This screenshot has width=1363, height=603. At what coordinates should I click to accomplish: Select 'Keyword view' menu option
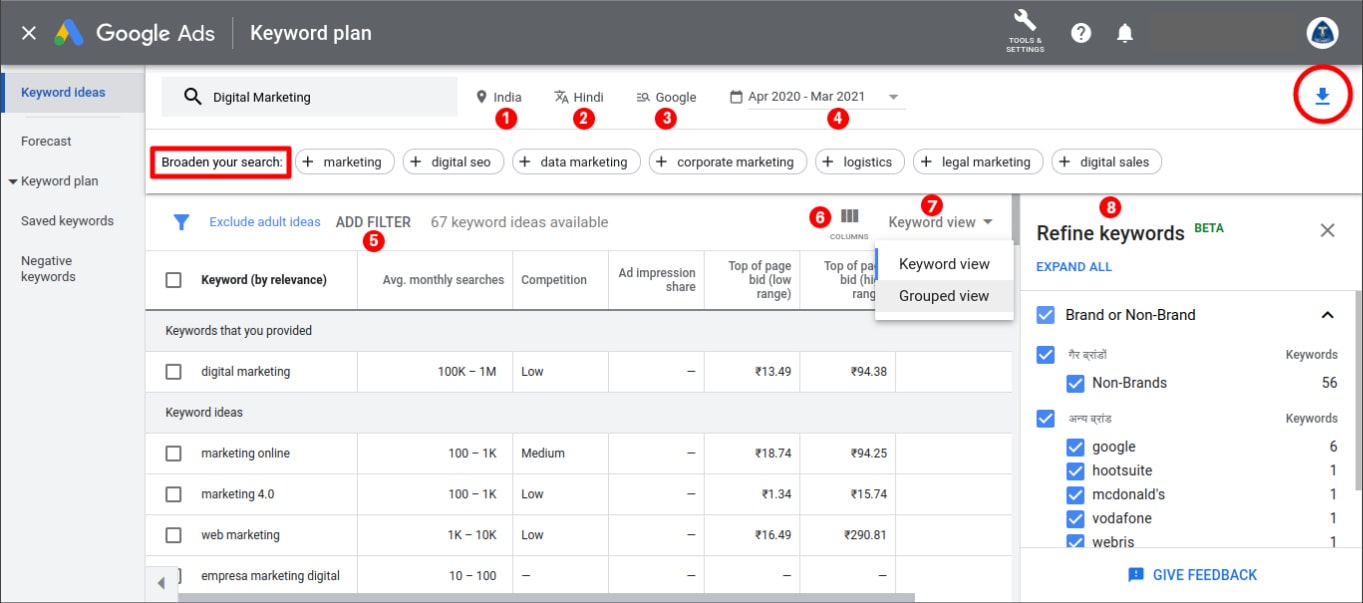tap(944, 264)
